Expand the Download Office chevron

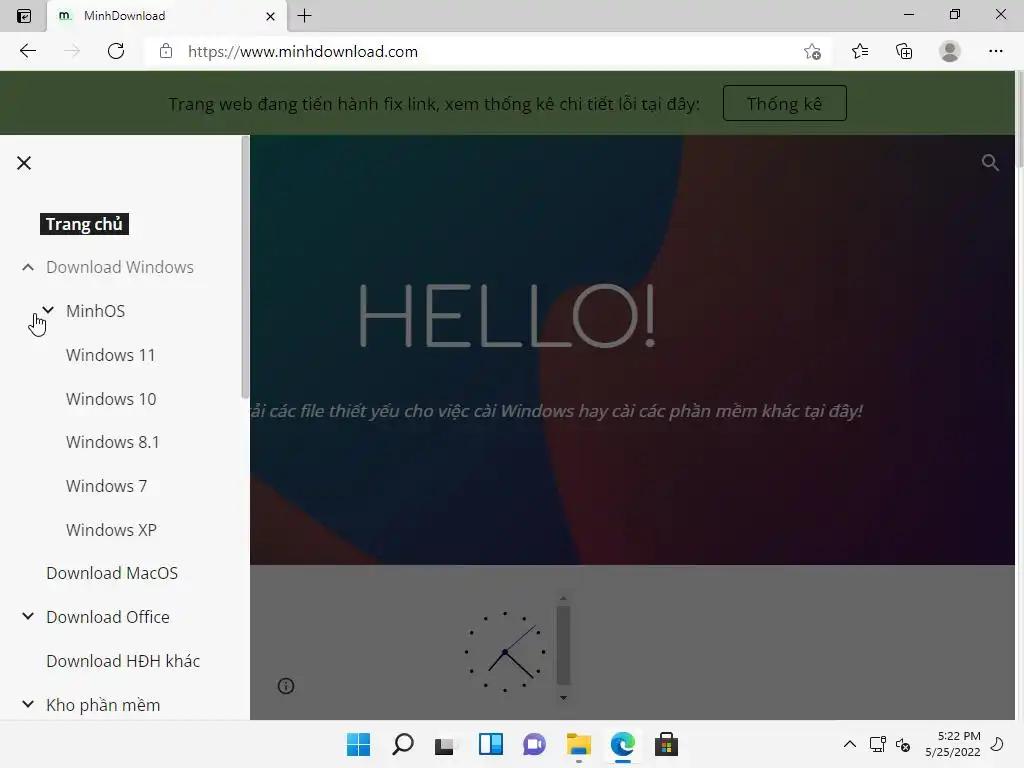(28, 616)
